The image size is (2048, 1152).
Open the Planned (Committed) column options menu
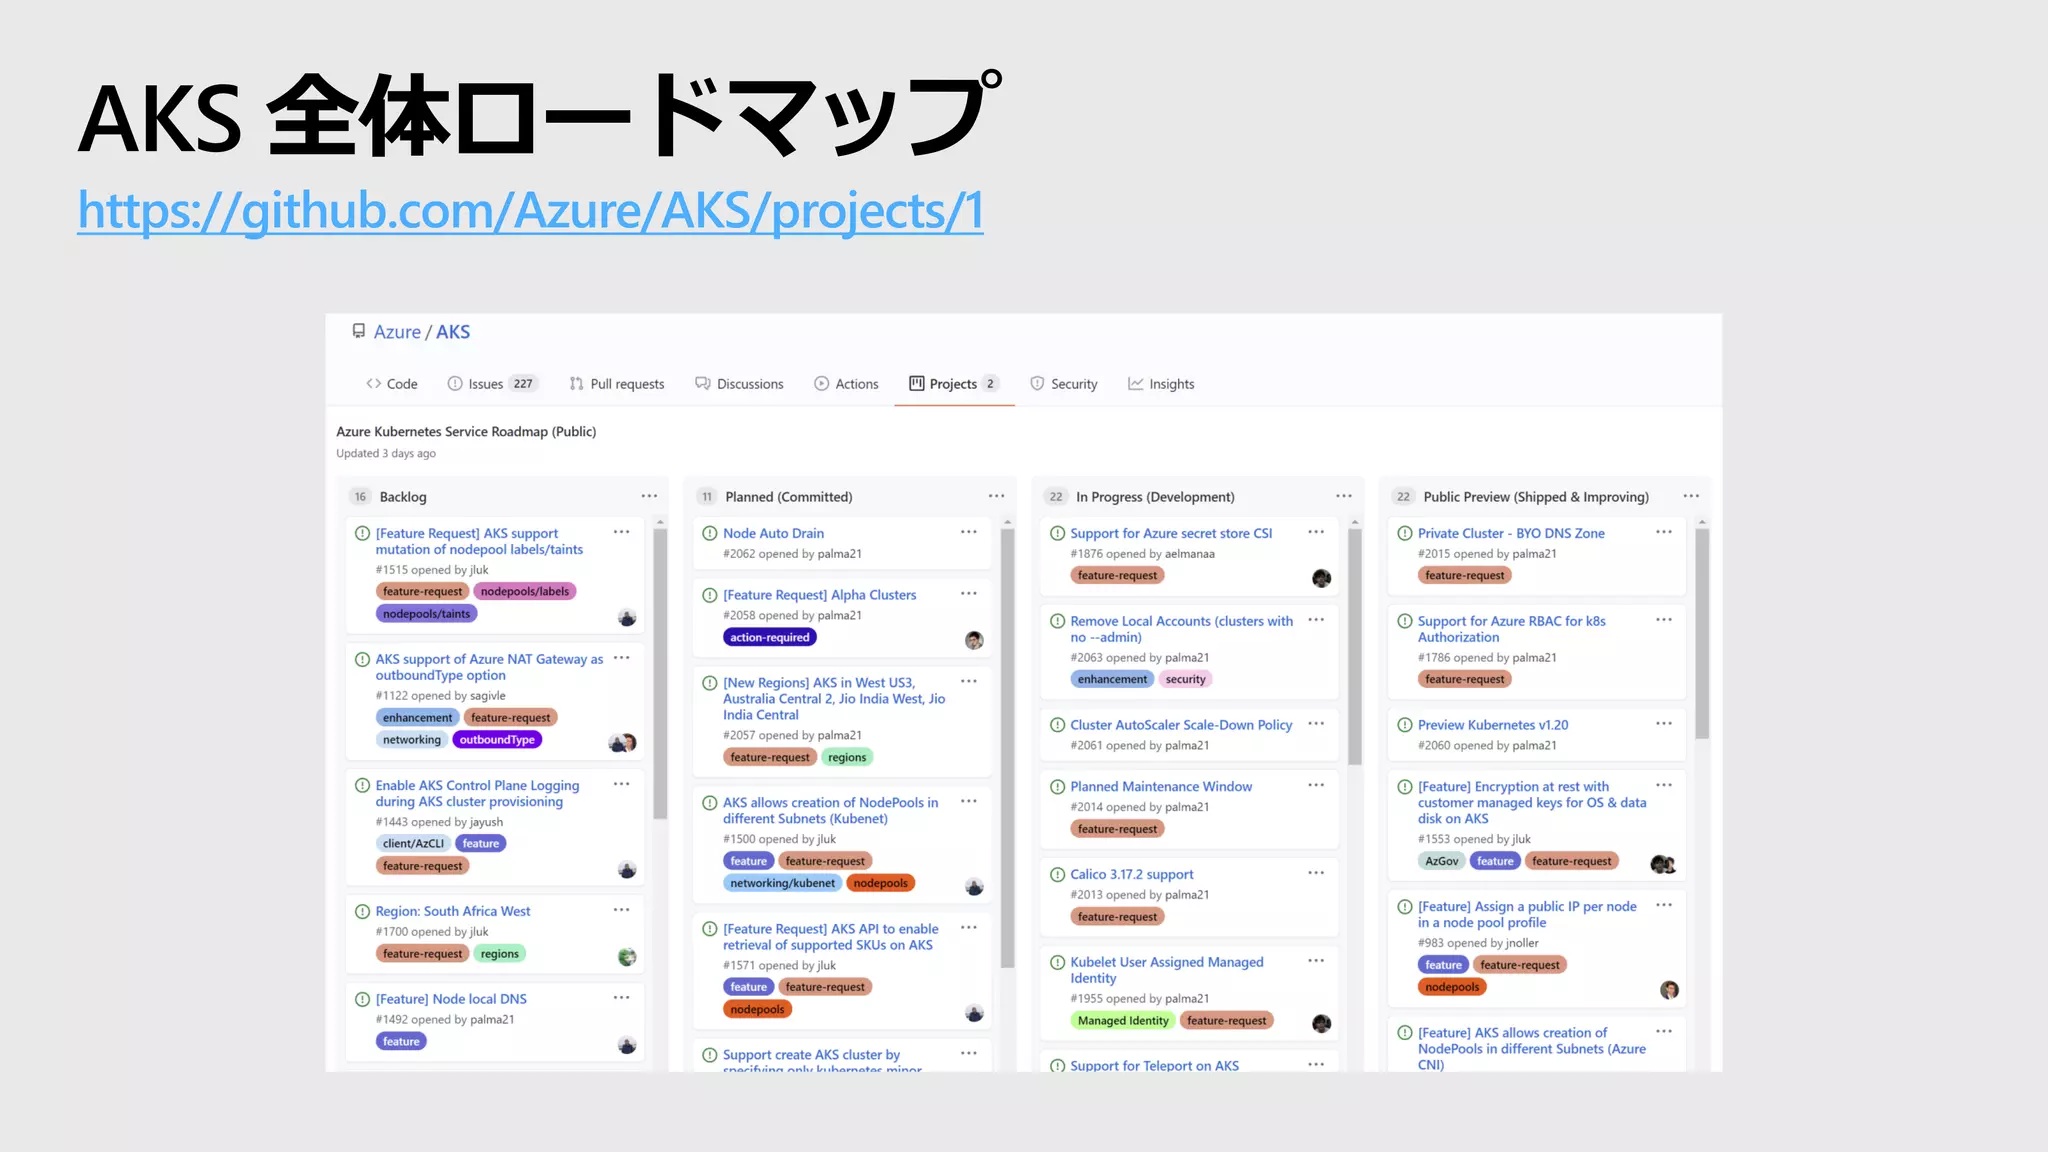997,496
